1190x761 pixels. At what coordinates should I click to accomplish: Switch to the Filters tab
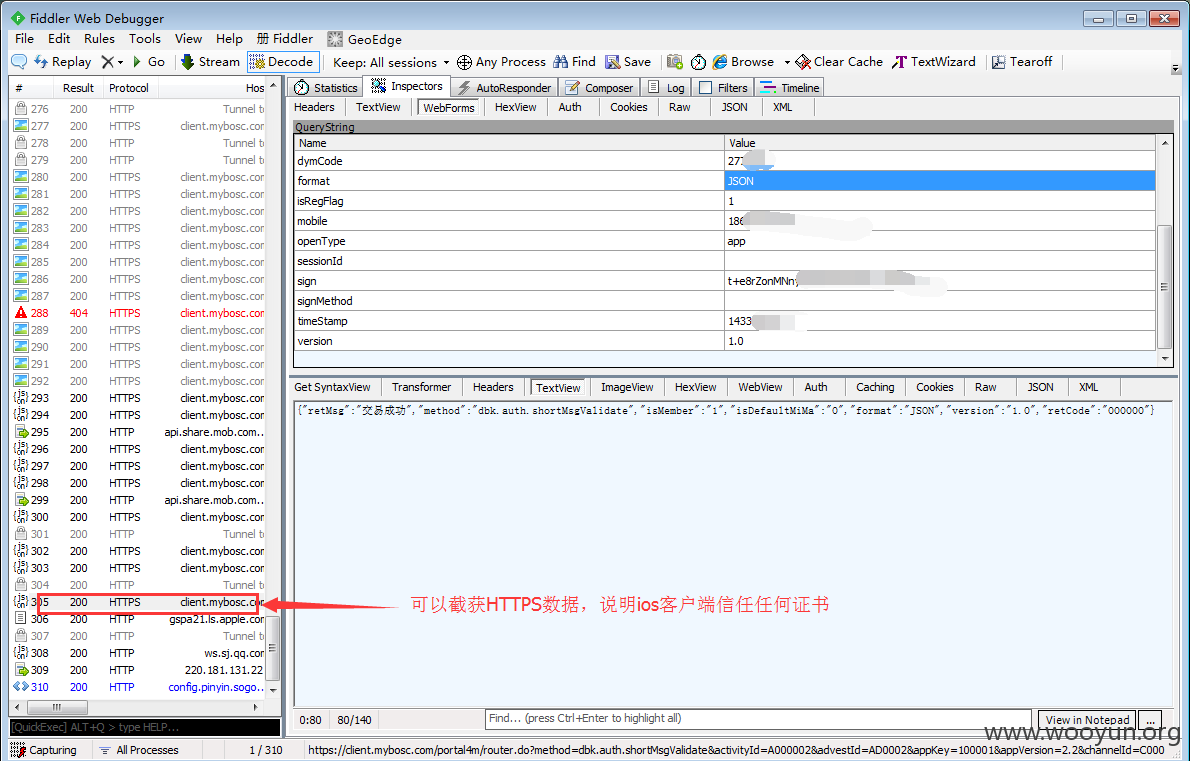coord(723,88)
